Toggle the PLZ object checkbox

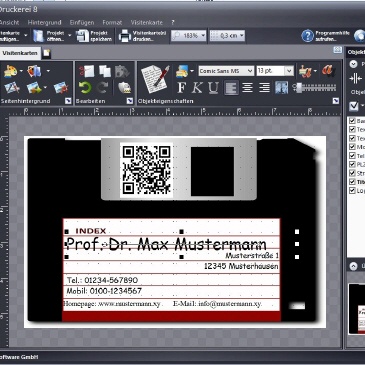tap(352, 164)
